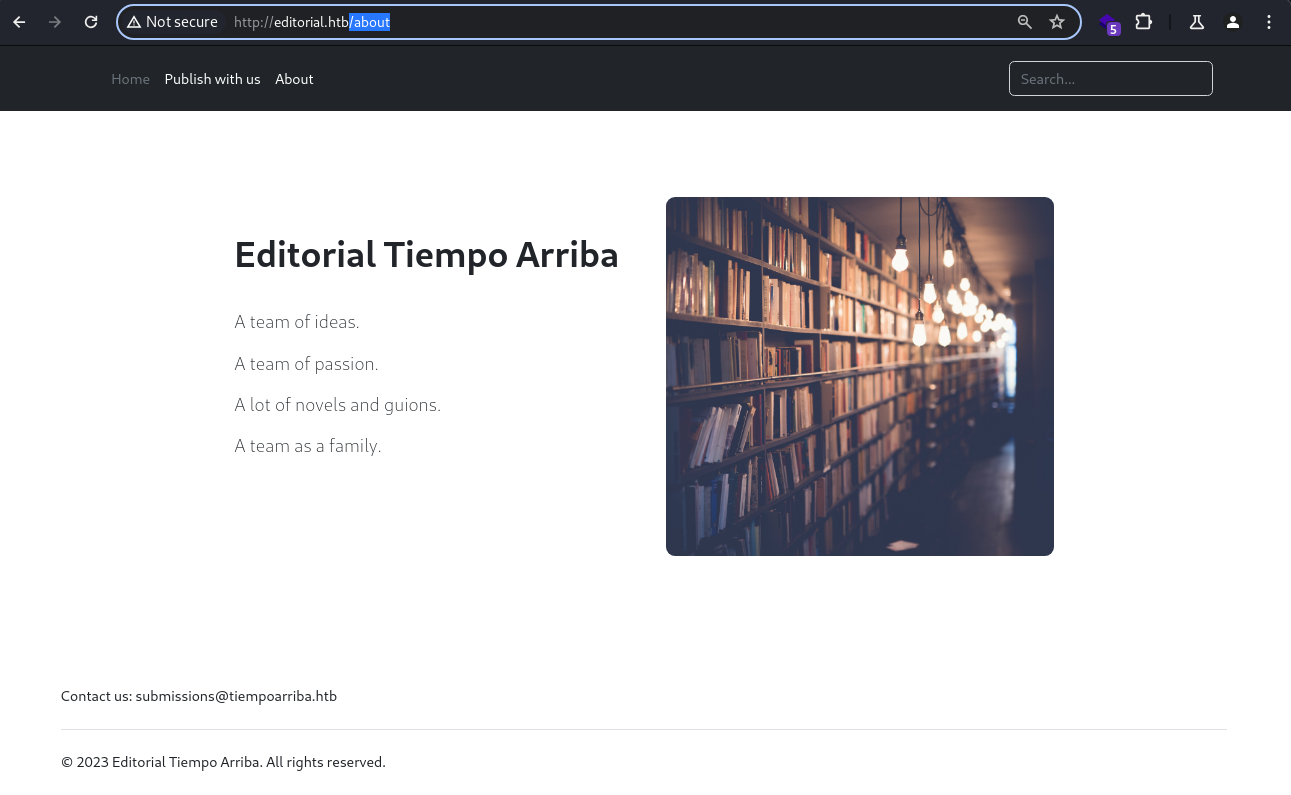Click the Chrome Labs flask icon
Viewport: 1291px width, 795px height.
1196,22
